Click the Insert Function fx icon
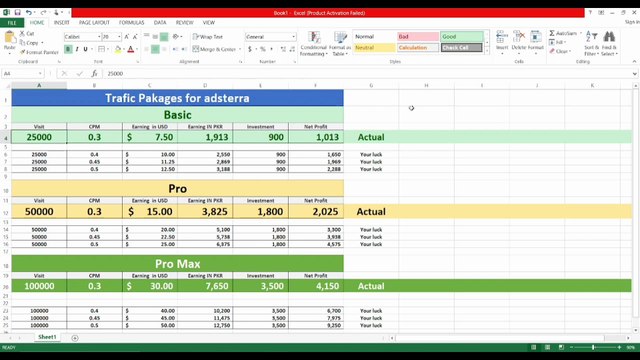 [x=94, y=73]
